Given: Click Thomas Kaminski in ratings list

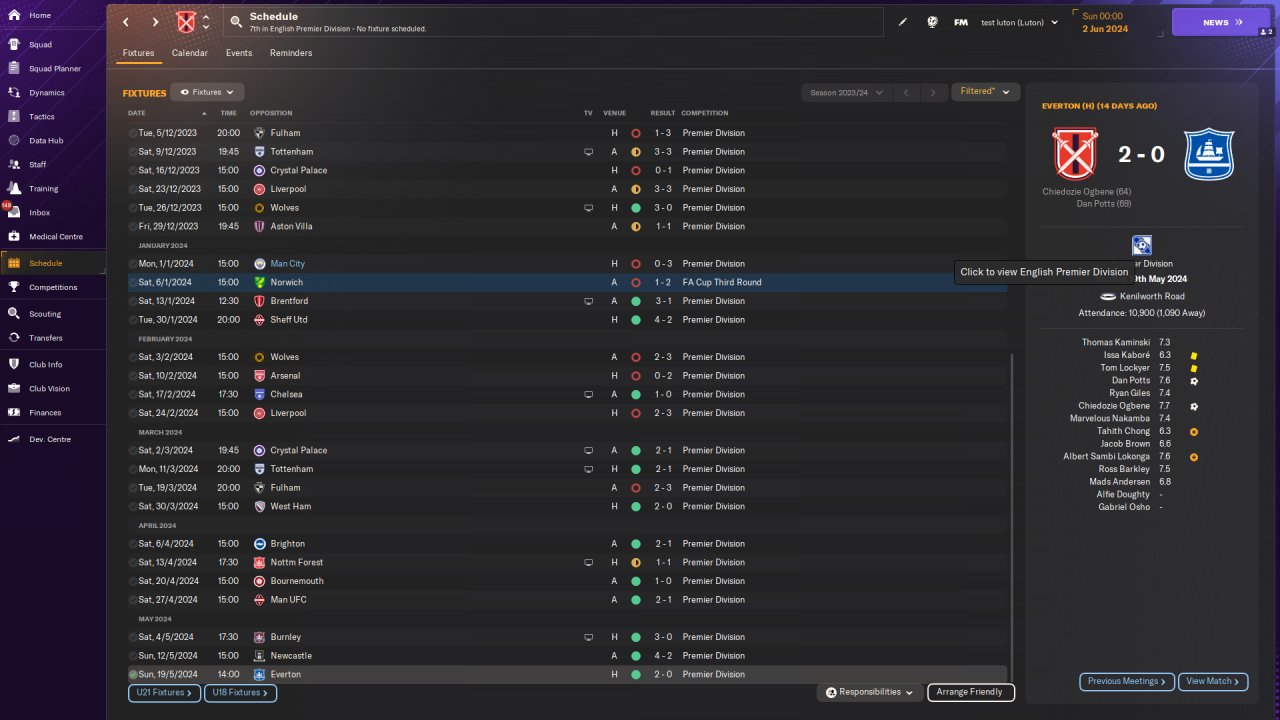Looking at the screenshot, I should 1116,342.
